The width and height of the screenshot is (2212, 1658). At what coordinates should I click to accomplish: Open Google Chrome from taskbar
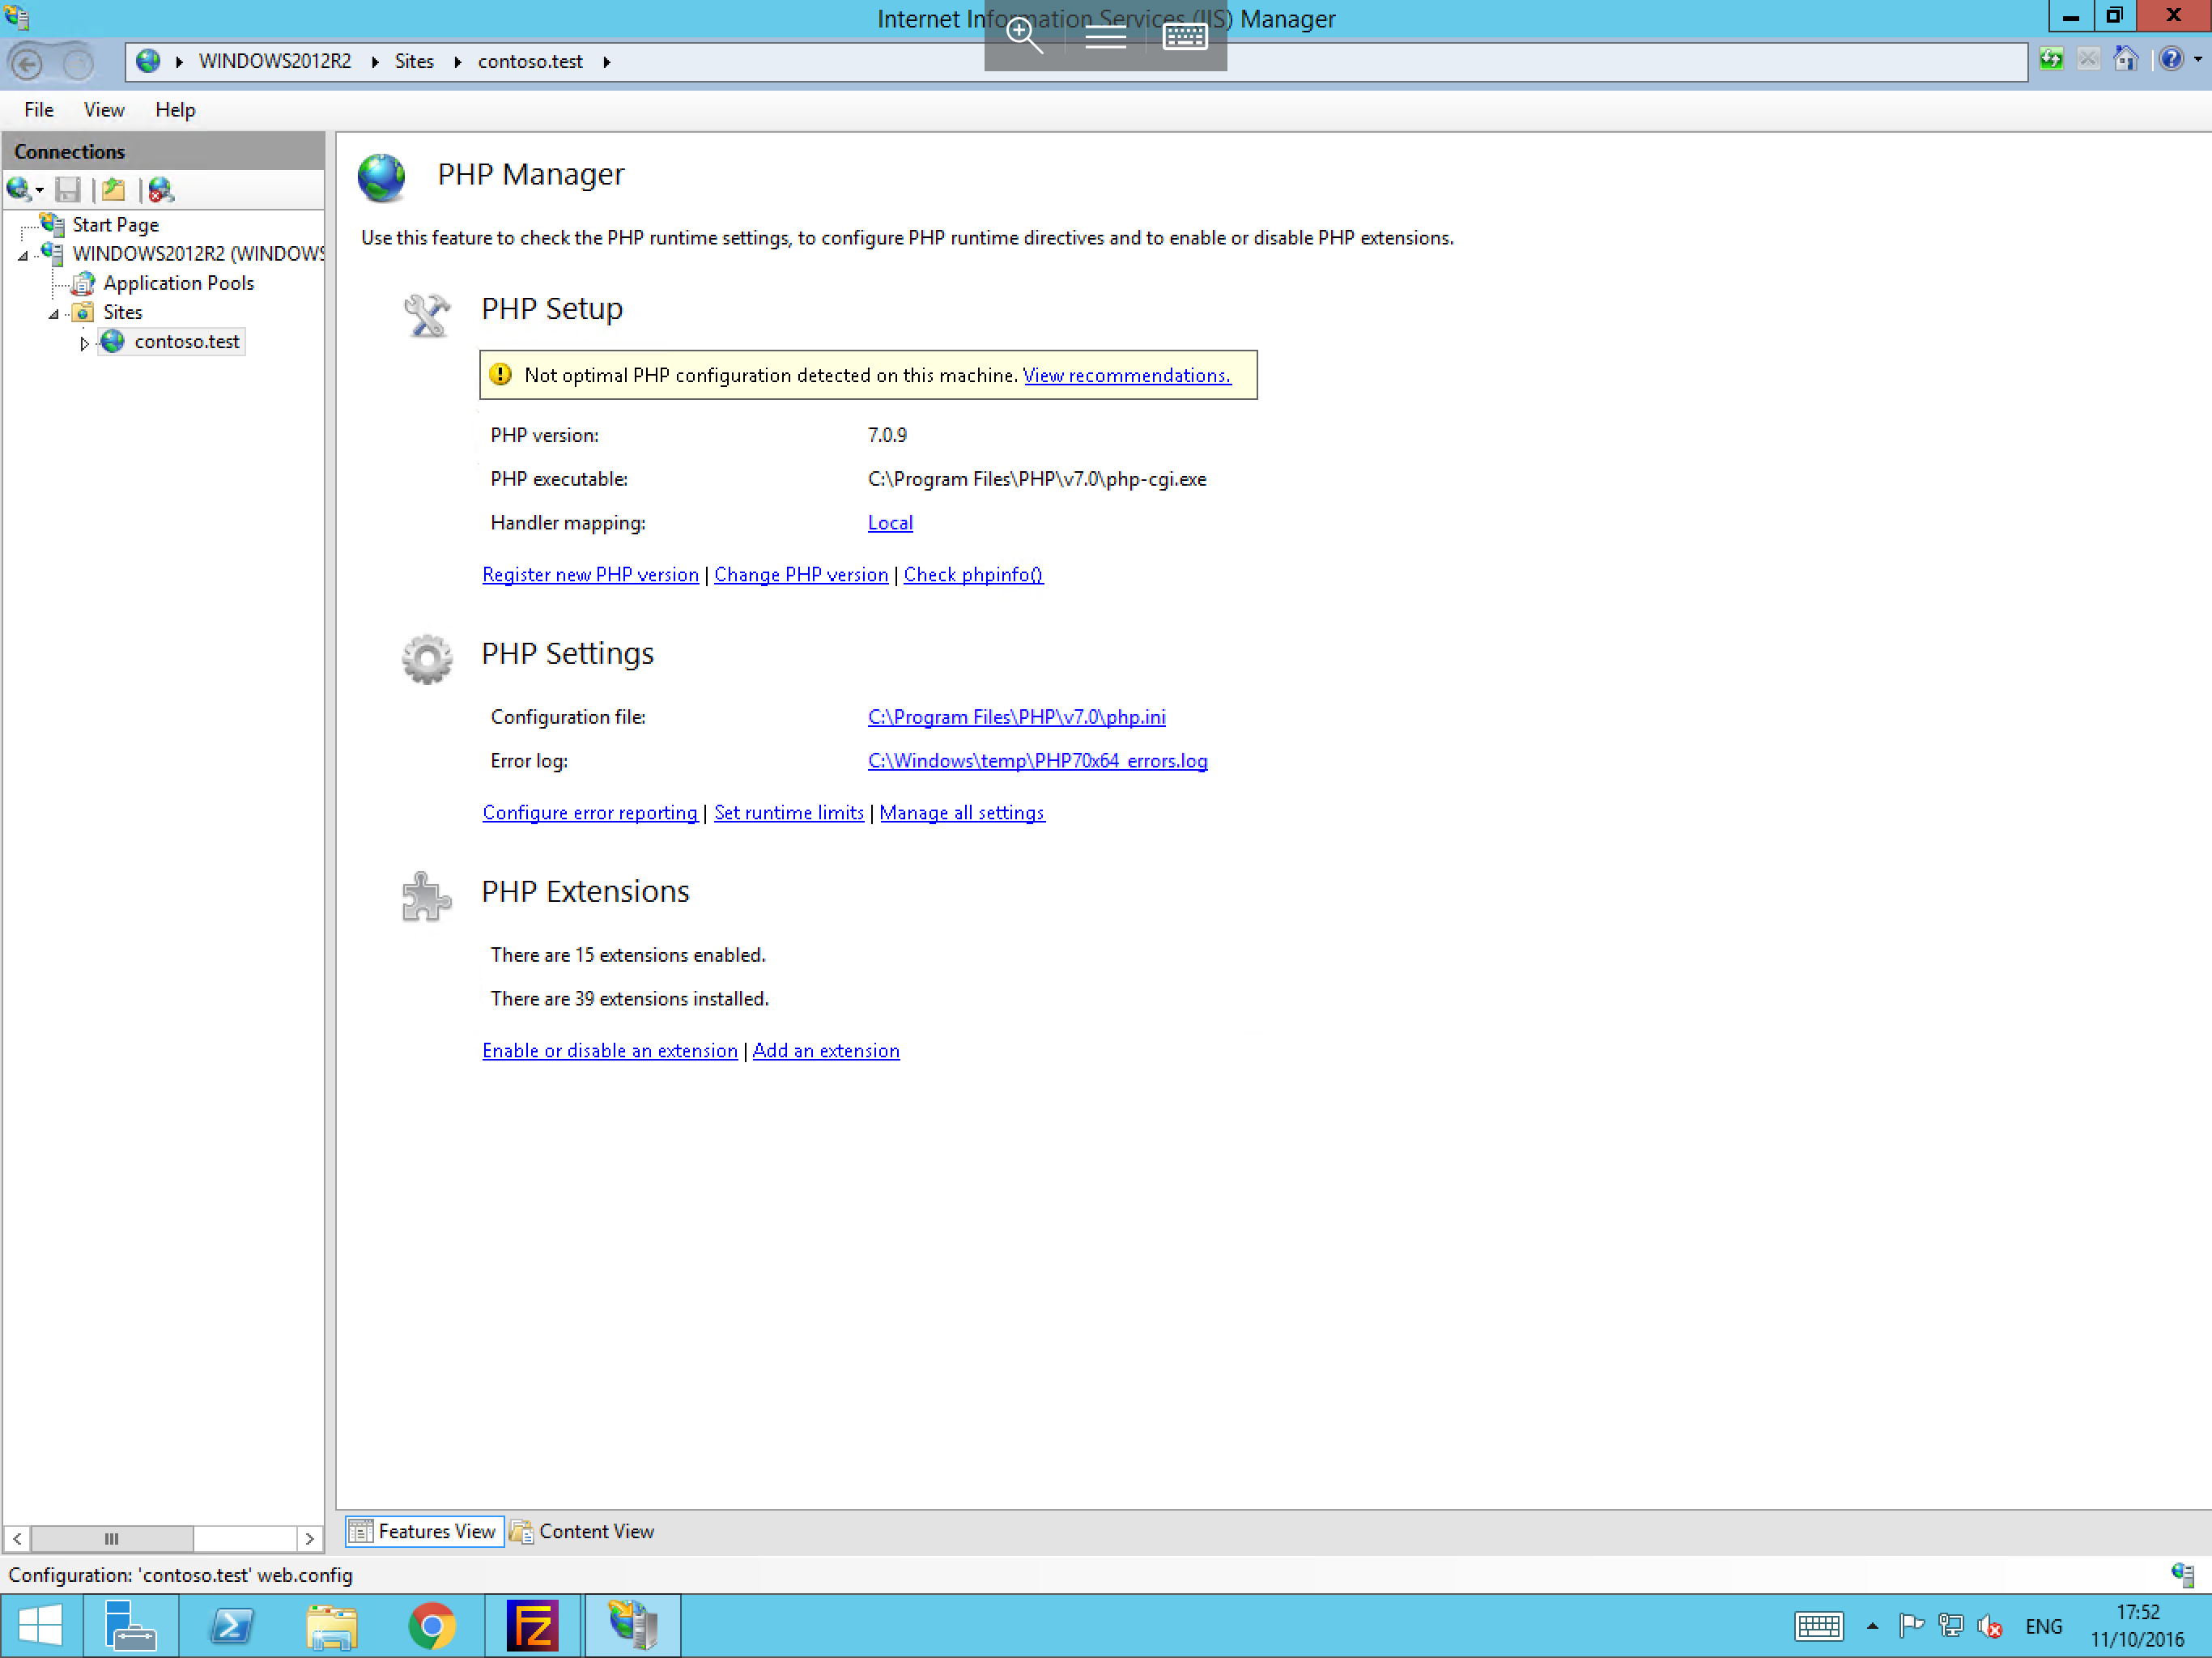click(432, 1625)
